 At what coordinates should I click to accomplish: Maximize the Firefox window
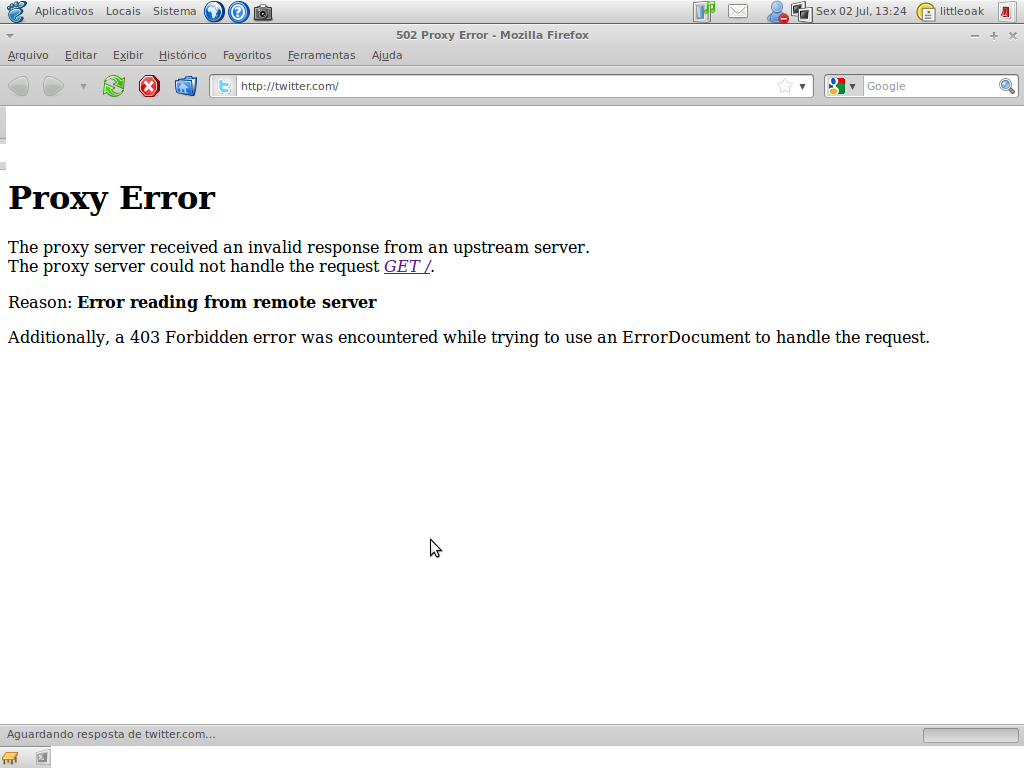(994, 36)
